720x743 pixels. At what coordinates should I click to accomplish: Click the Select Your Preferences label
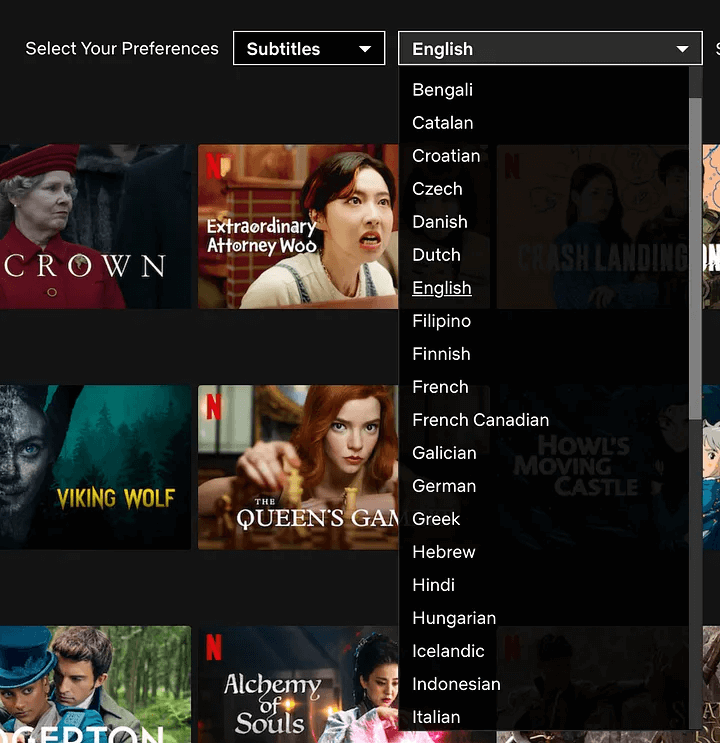[122, 48]
